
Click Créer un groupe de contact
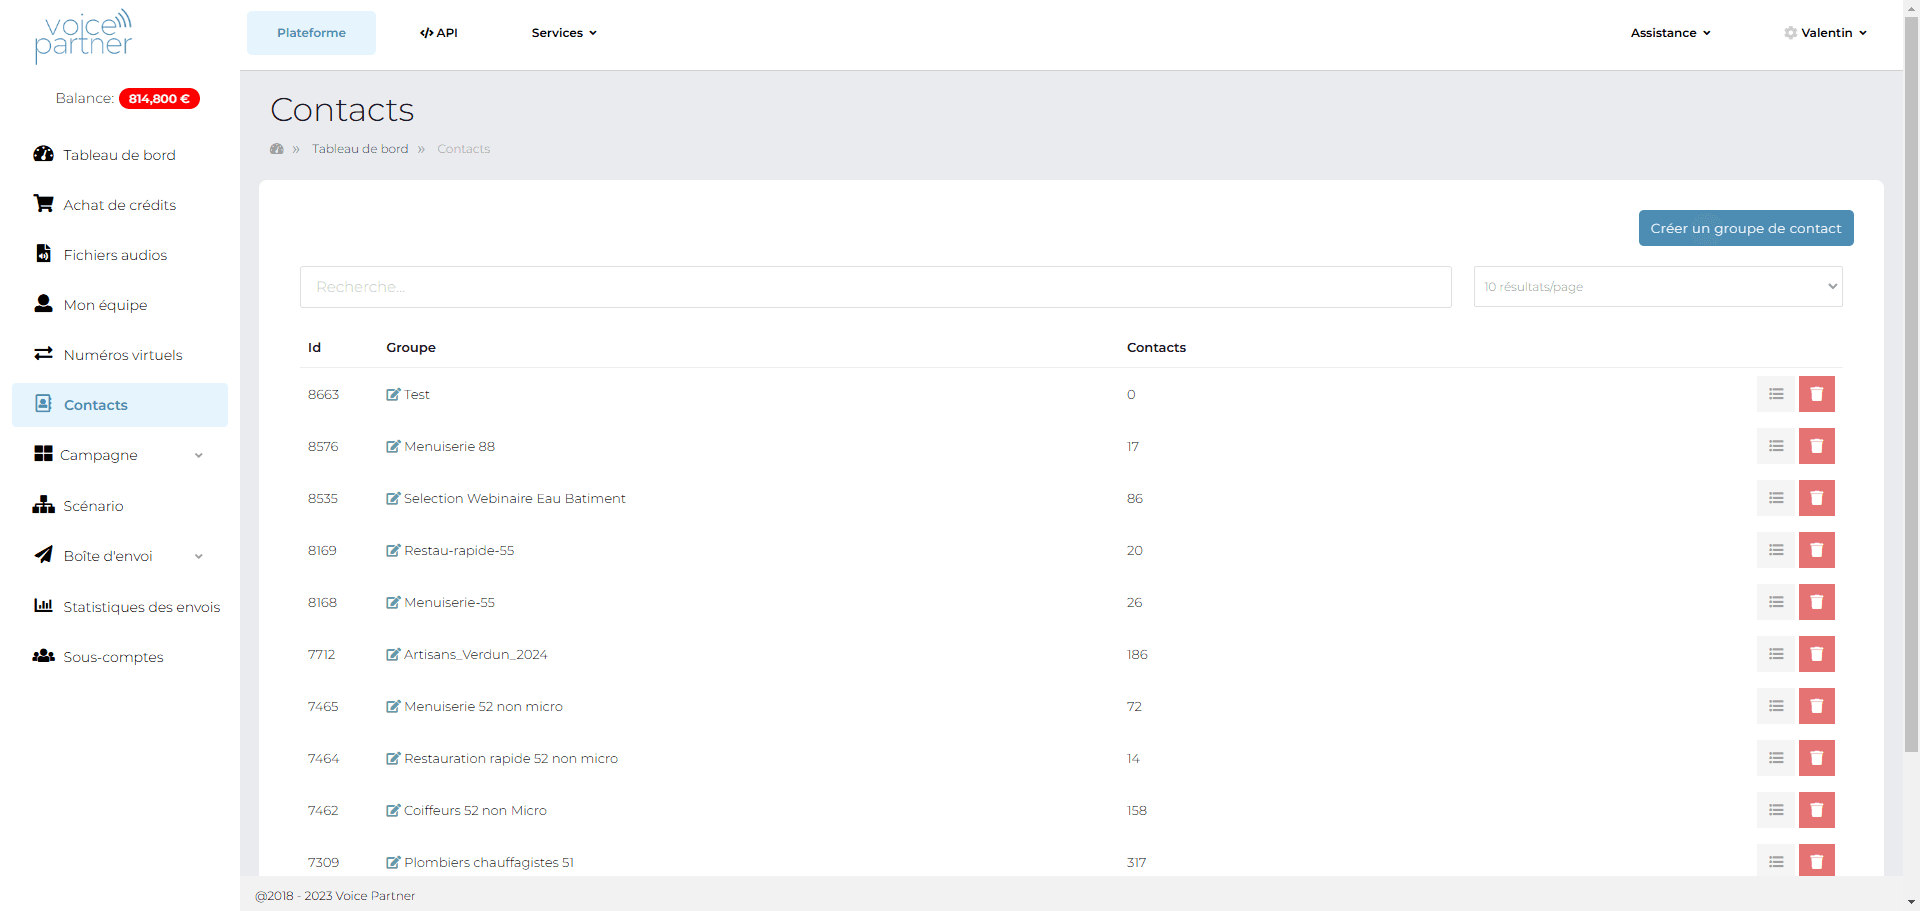[x=1746, y=228]
